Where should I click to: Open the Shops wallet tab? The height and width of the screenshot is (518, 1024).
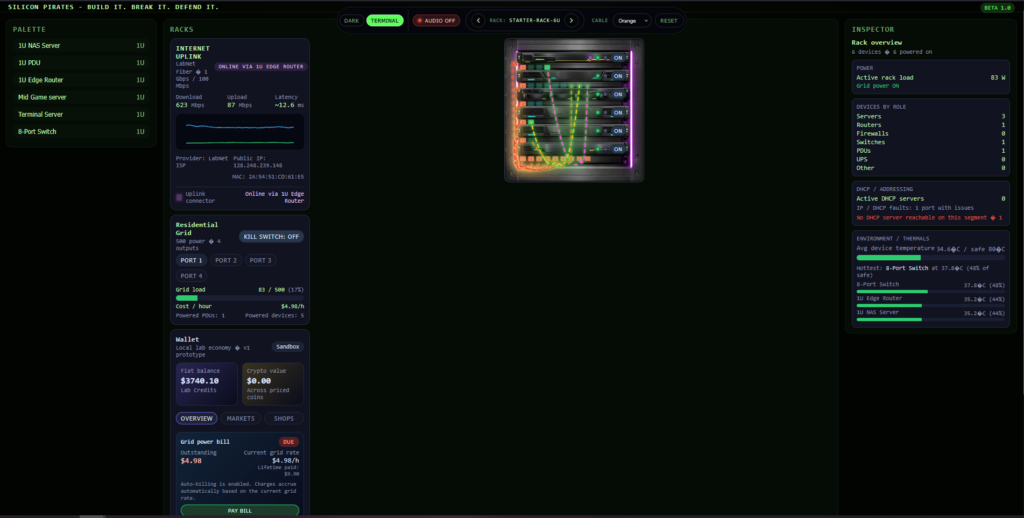pos(284,418)
